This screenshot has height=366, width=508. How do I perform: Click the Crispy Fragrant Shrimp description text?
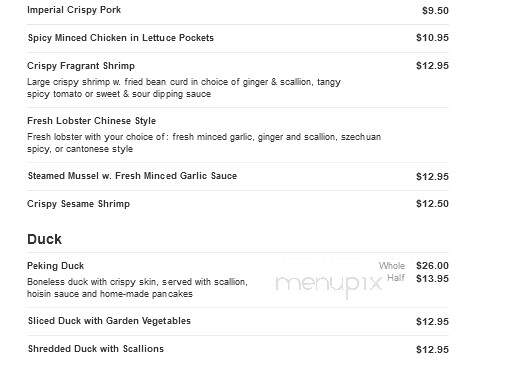(x=184, y=88)
